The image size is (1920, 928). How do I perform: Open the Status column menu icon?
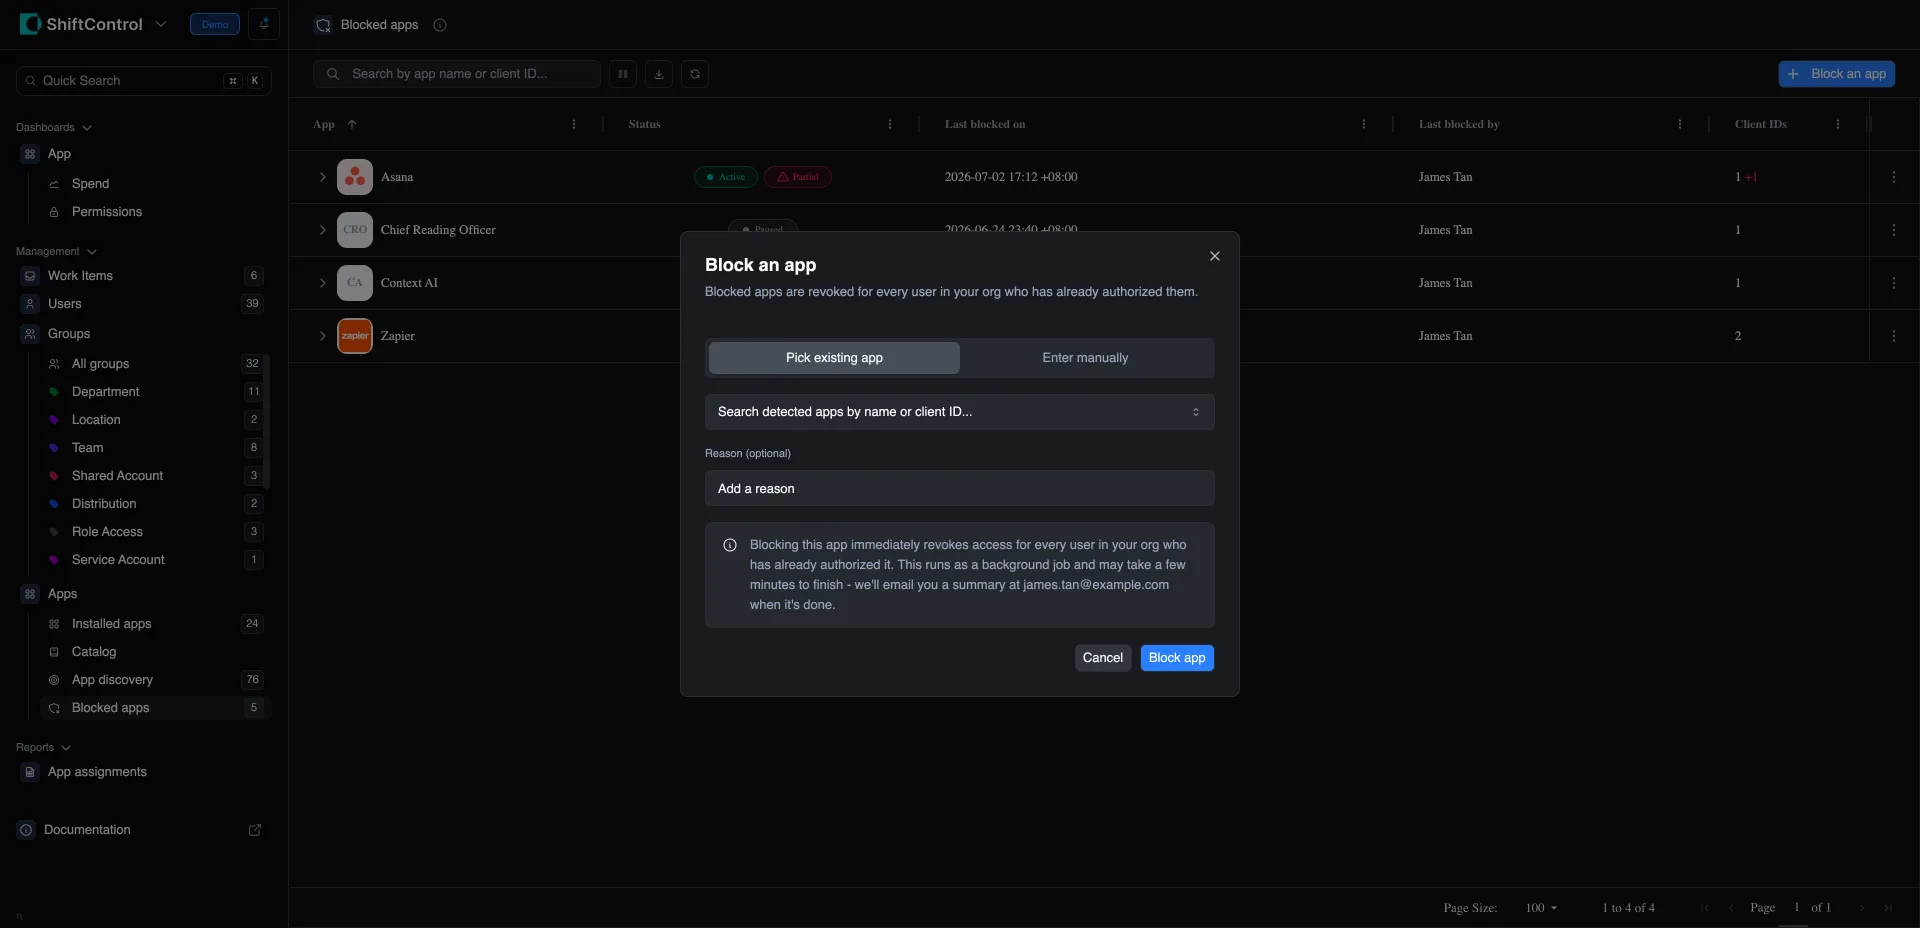coord(890,125)
